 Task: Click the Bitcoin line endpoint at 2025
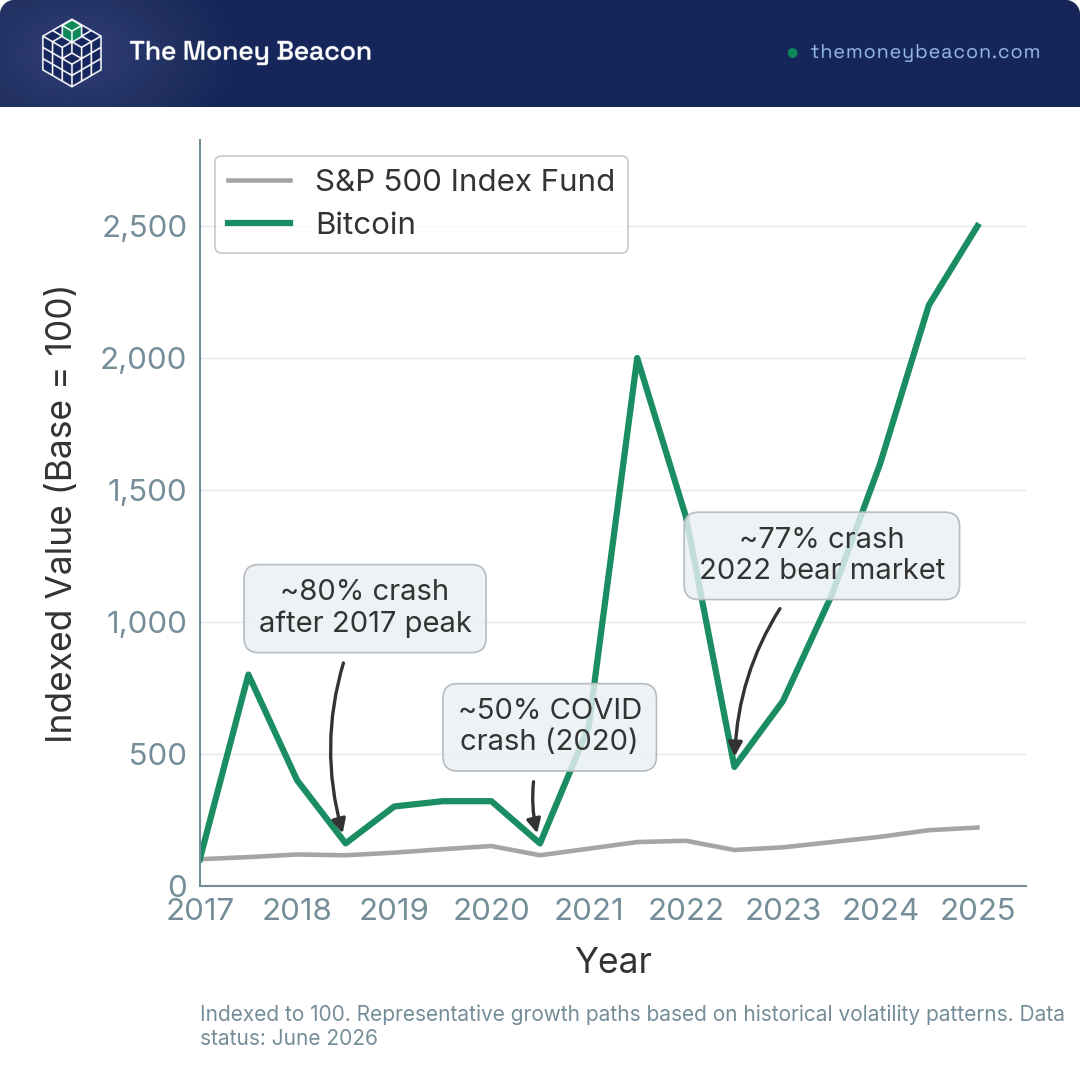(x=978, y=225)
